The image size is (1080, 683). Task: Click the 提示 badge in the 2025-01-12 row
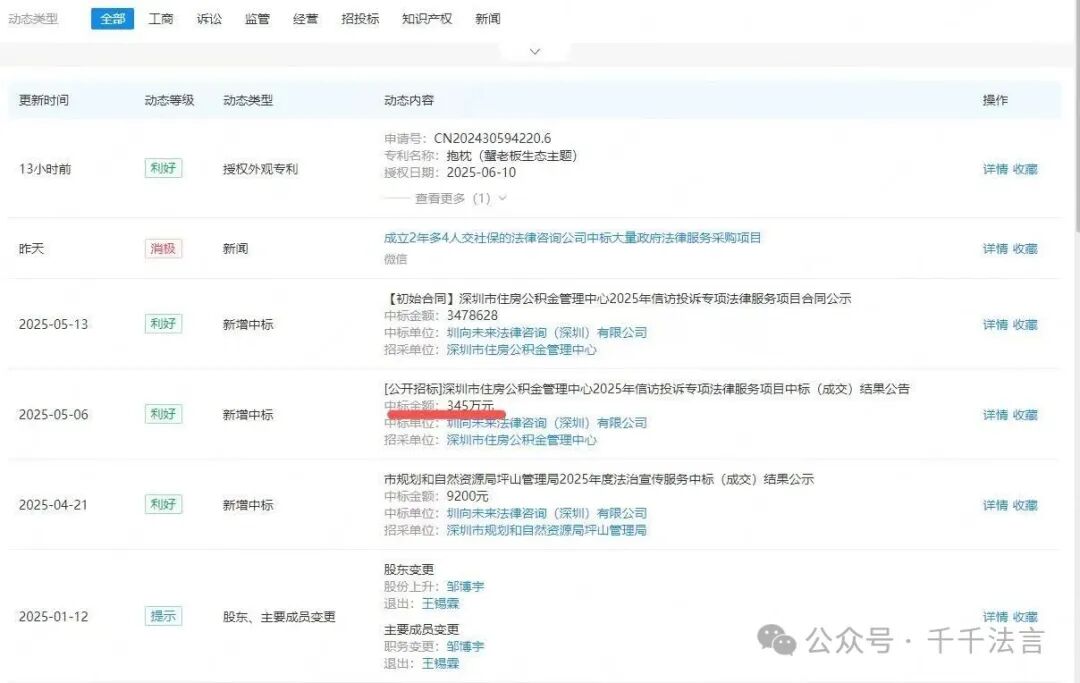pos(163,616)
